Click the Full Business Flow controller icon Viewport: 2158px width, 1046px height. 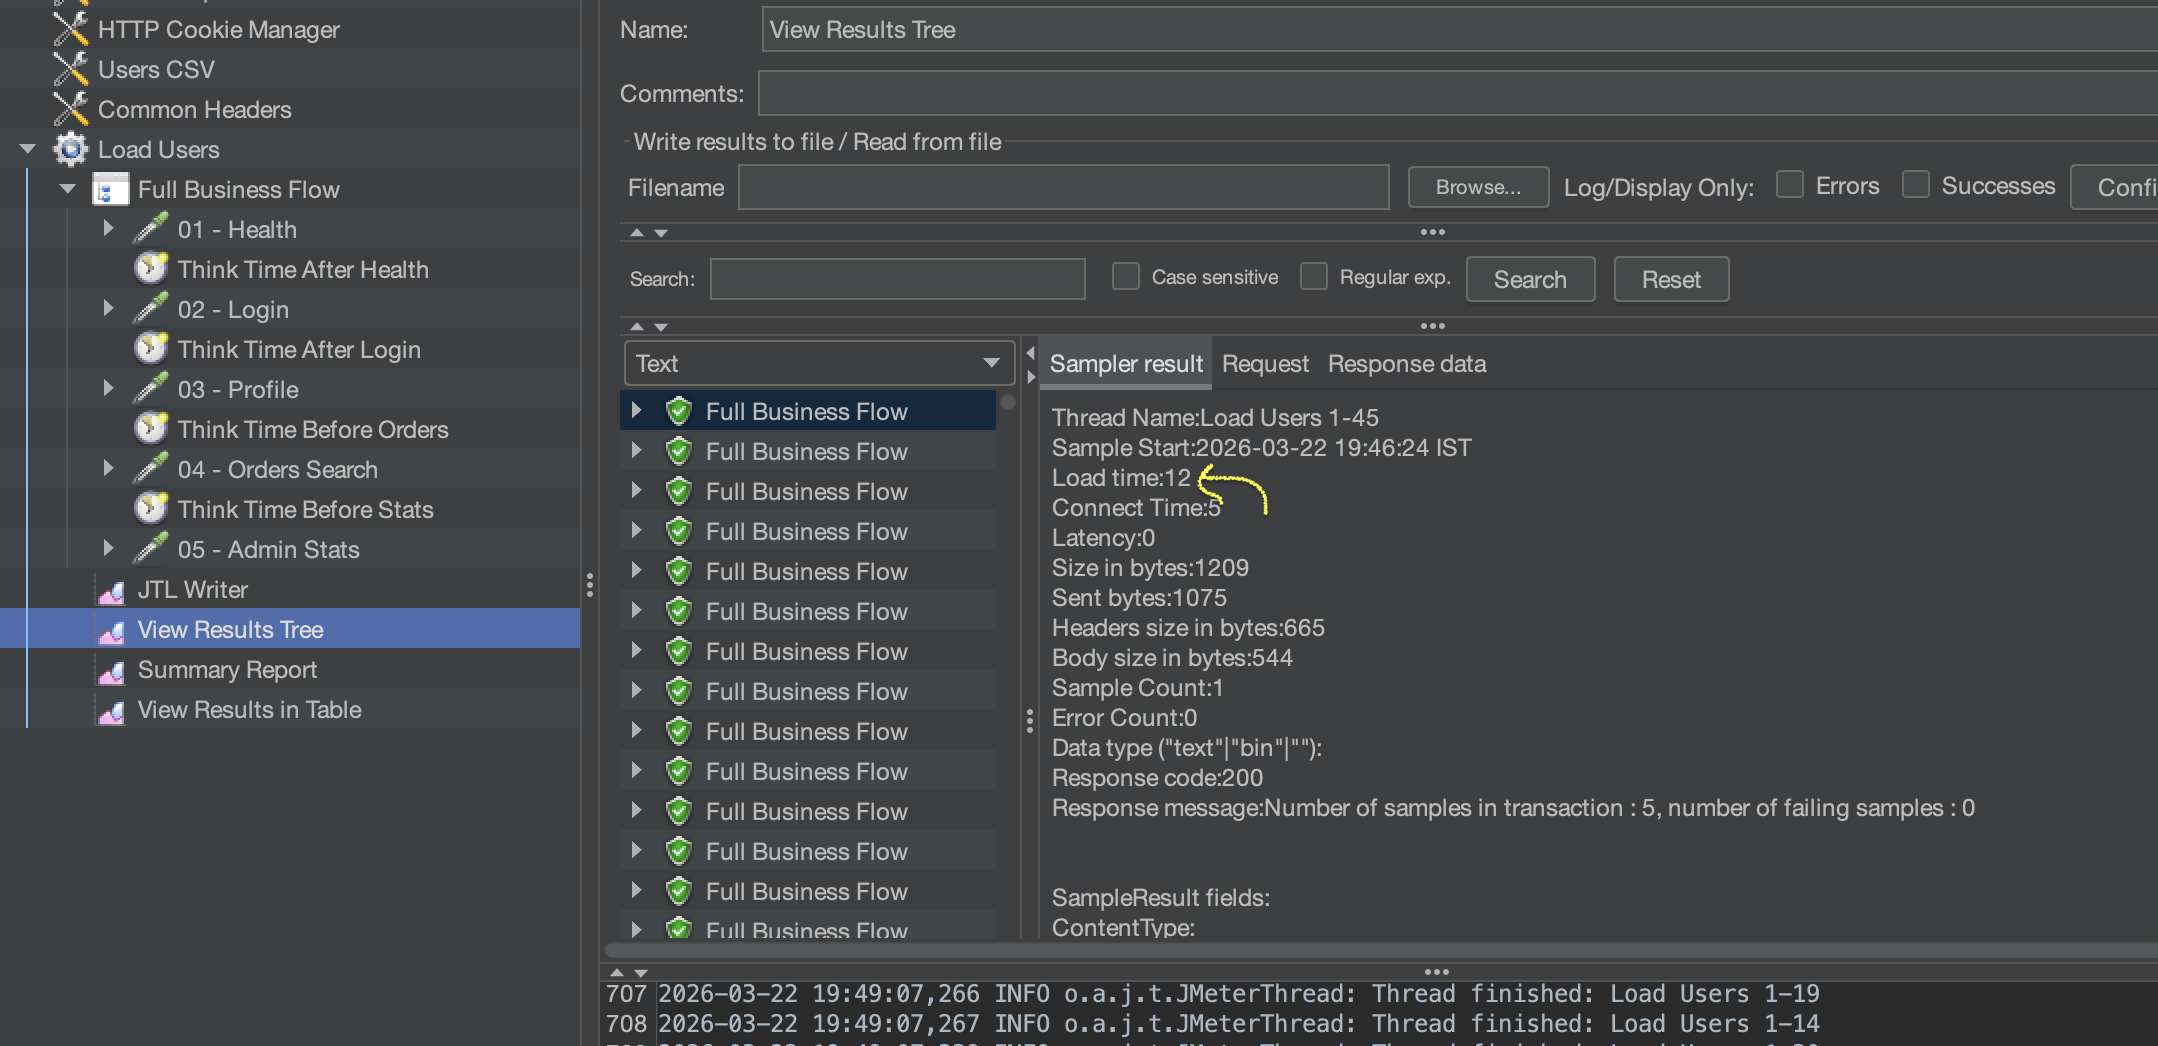[x=110, y=189]
